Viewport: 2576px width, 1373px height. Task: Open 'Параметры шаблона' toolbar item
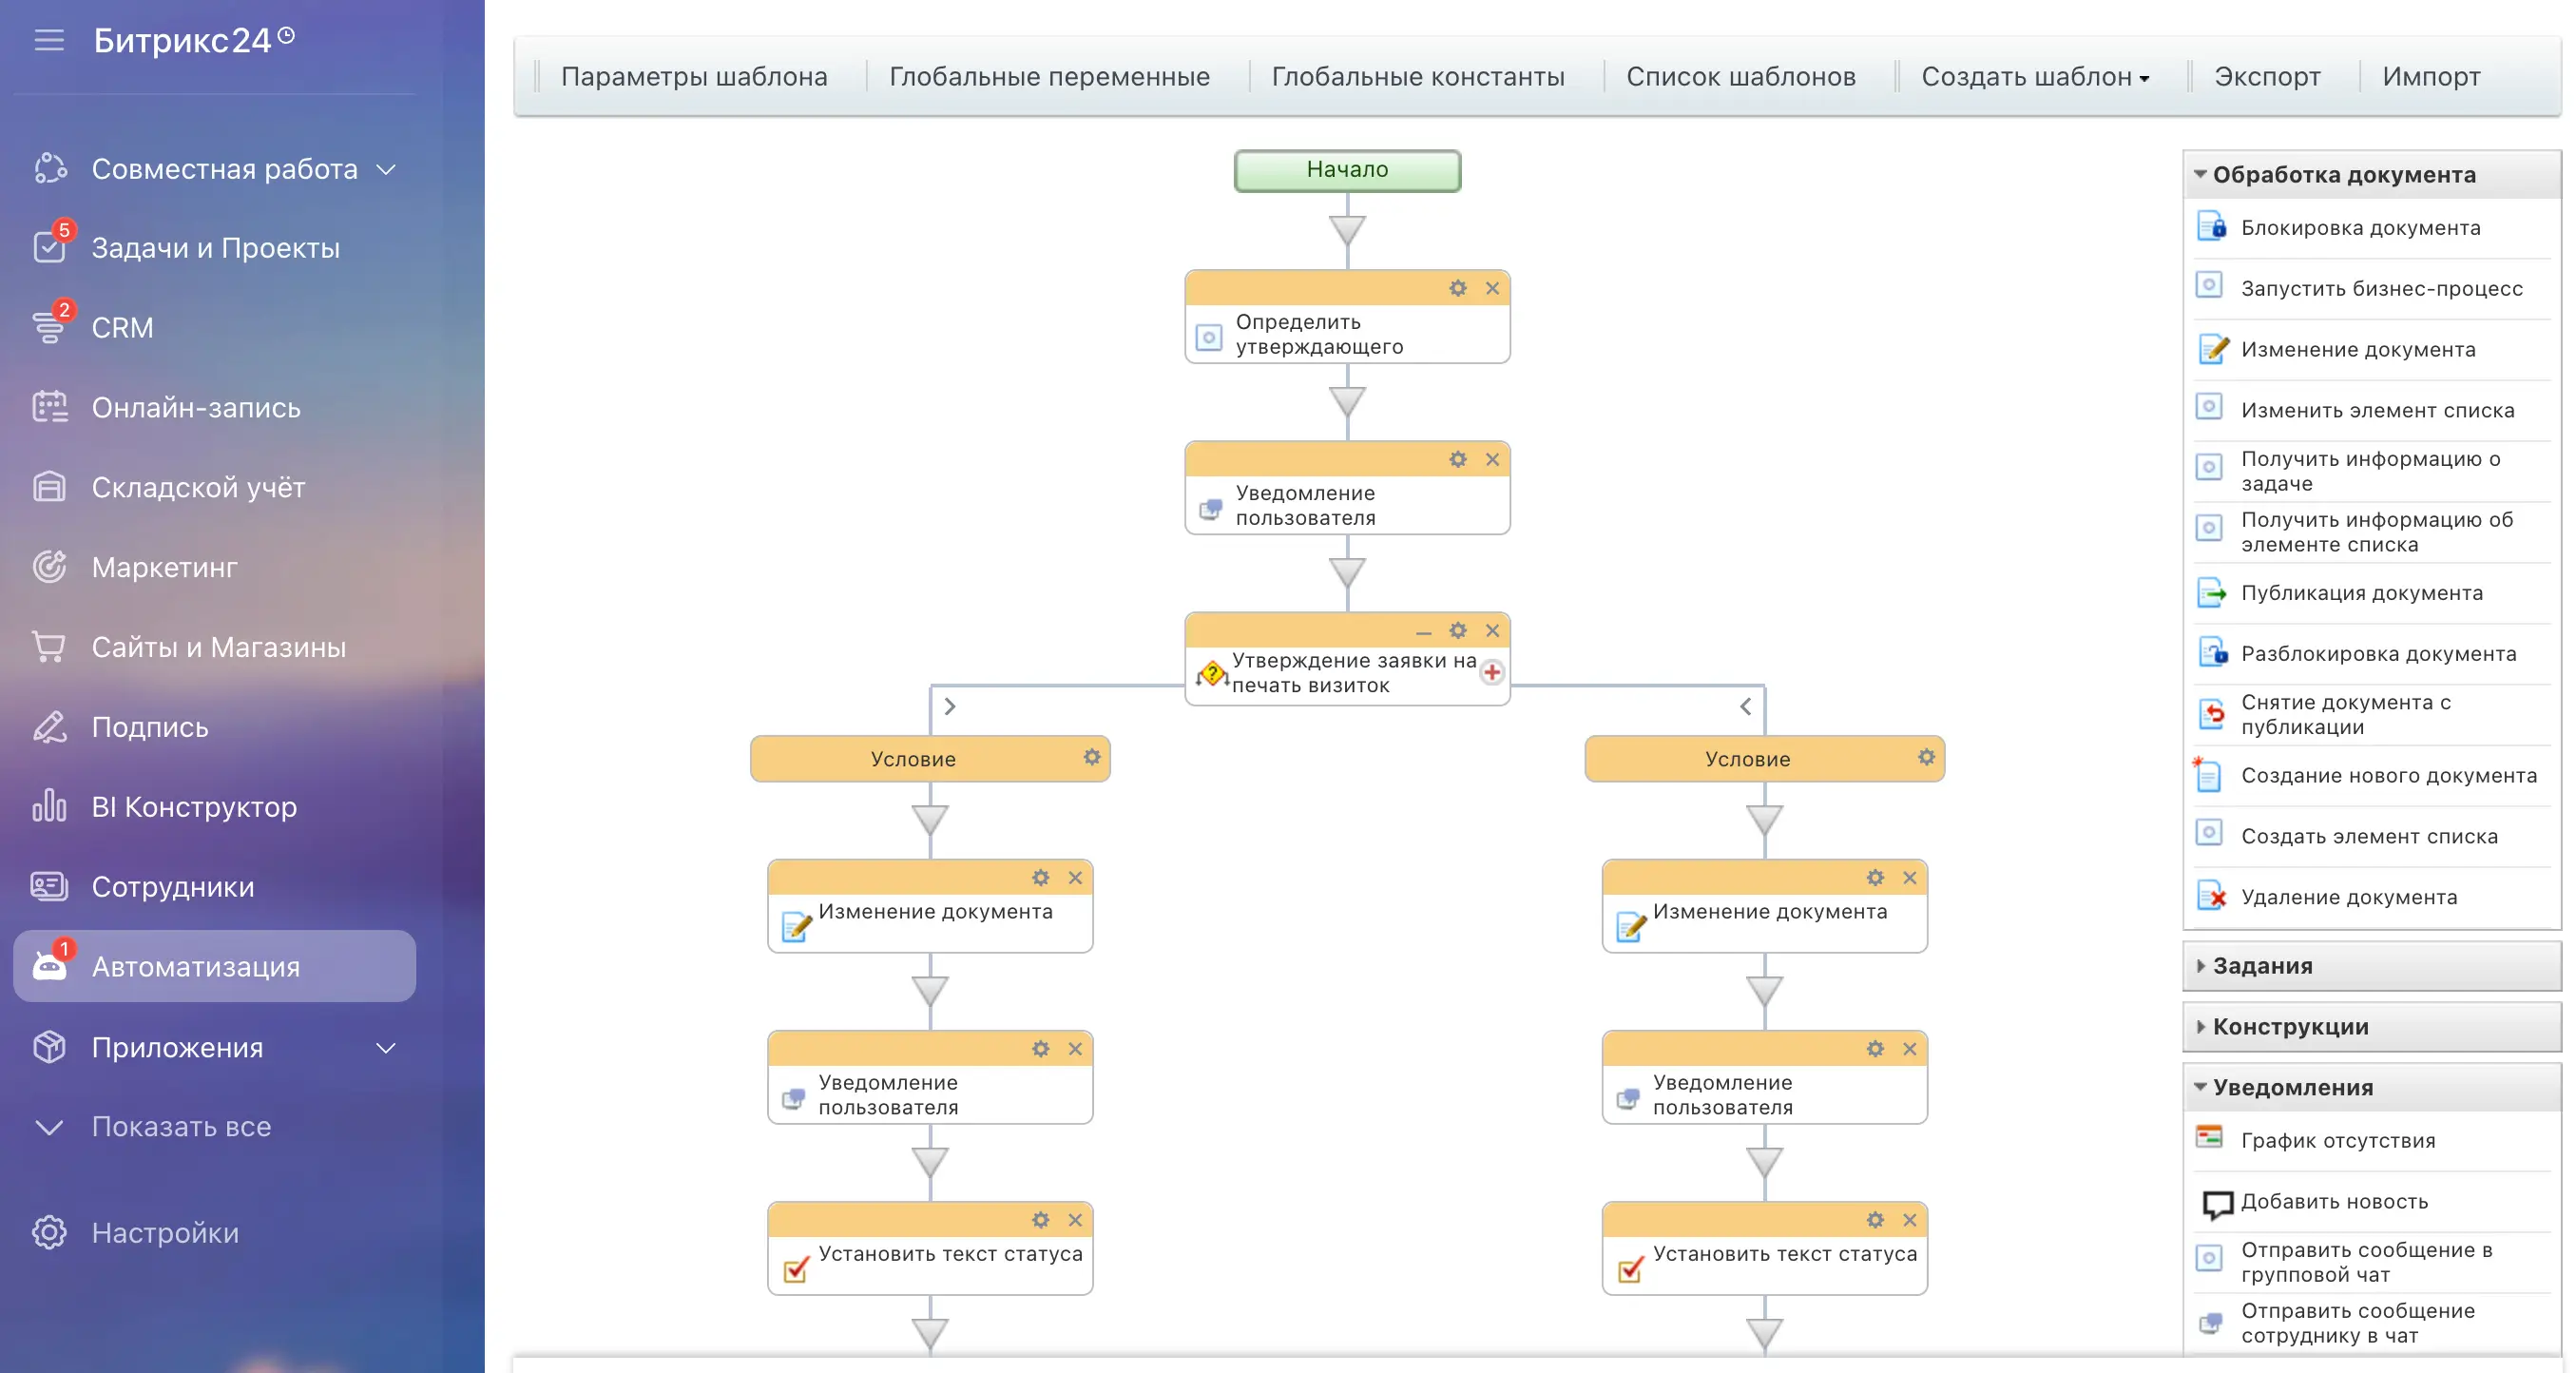[x=694, y=77]
